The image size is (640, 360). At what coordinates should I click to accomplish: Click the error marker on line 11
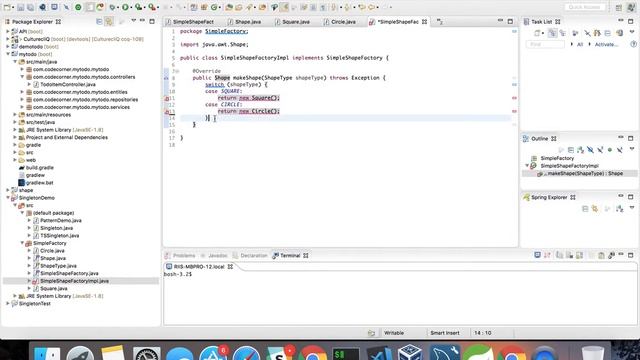point(167,98)
